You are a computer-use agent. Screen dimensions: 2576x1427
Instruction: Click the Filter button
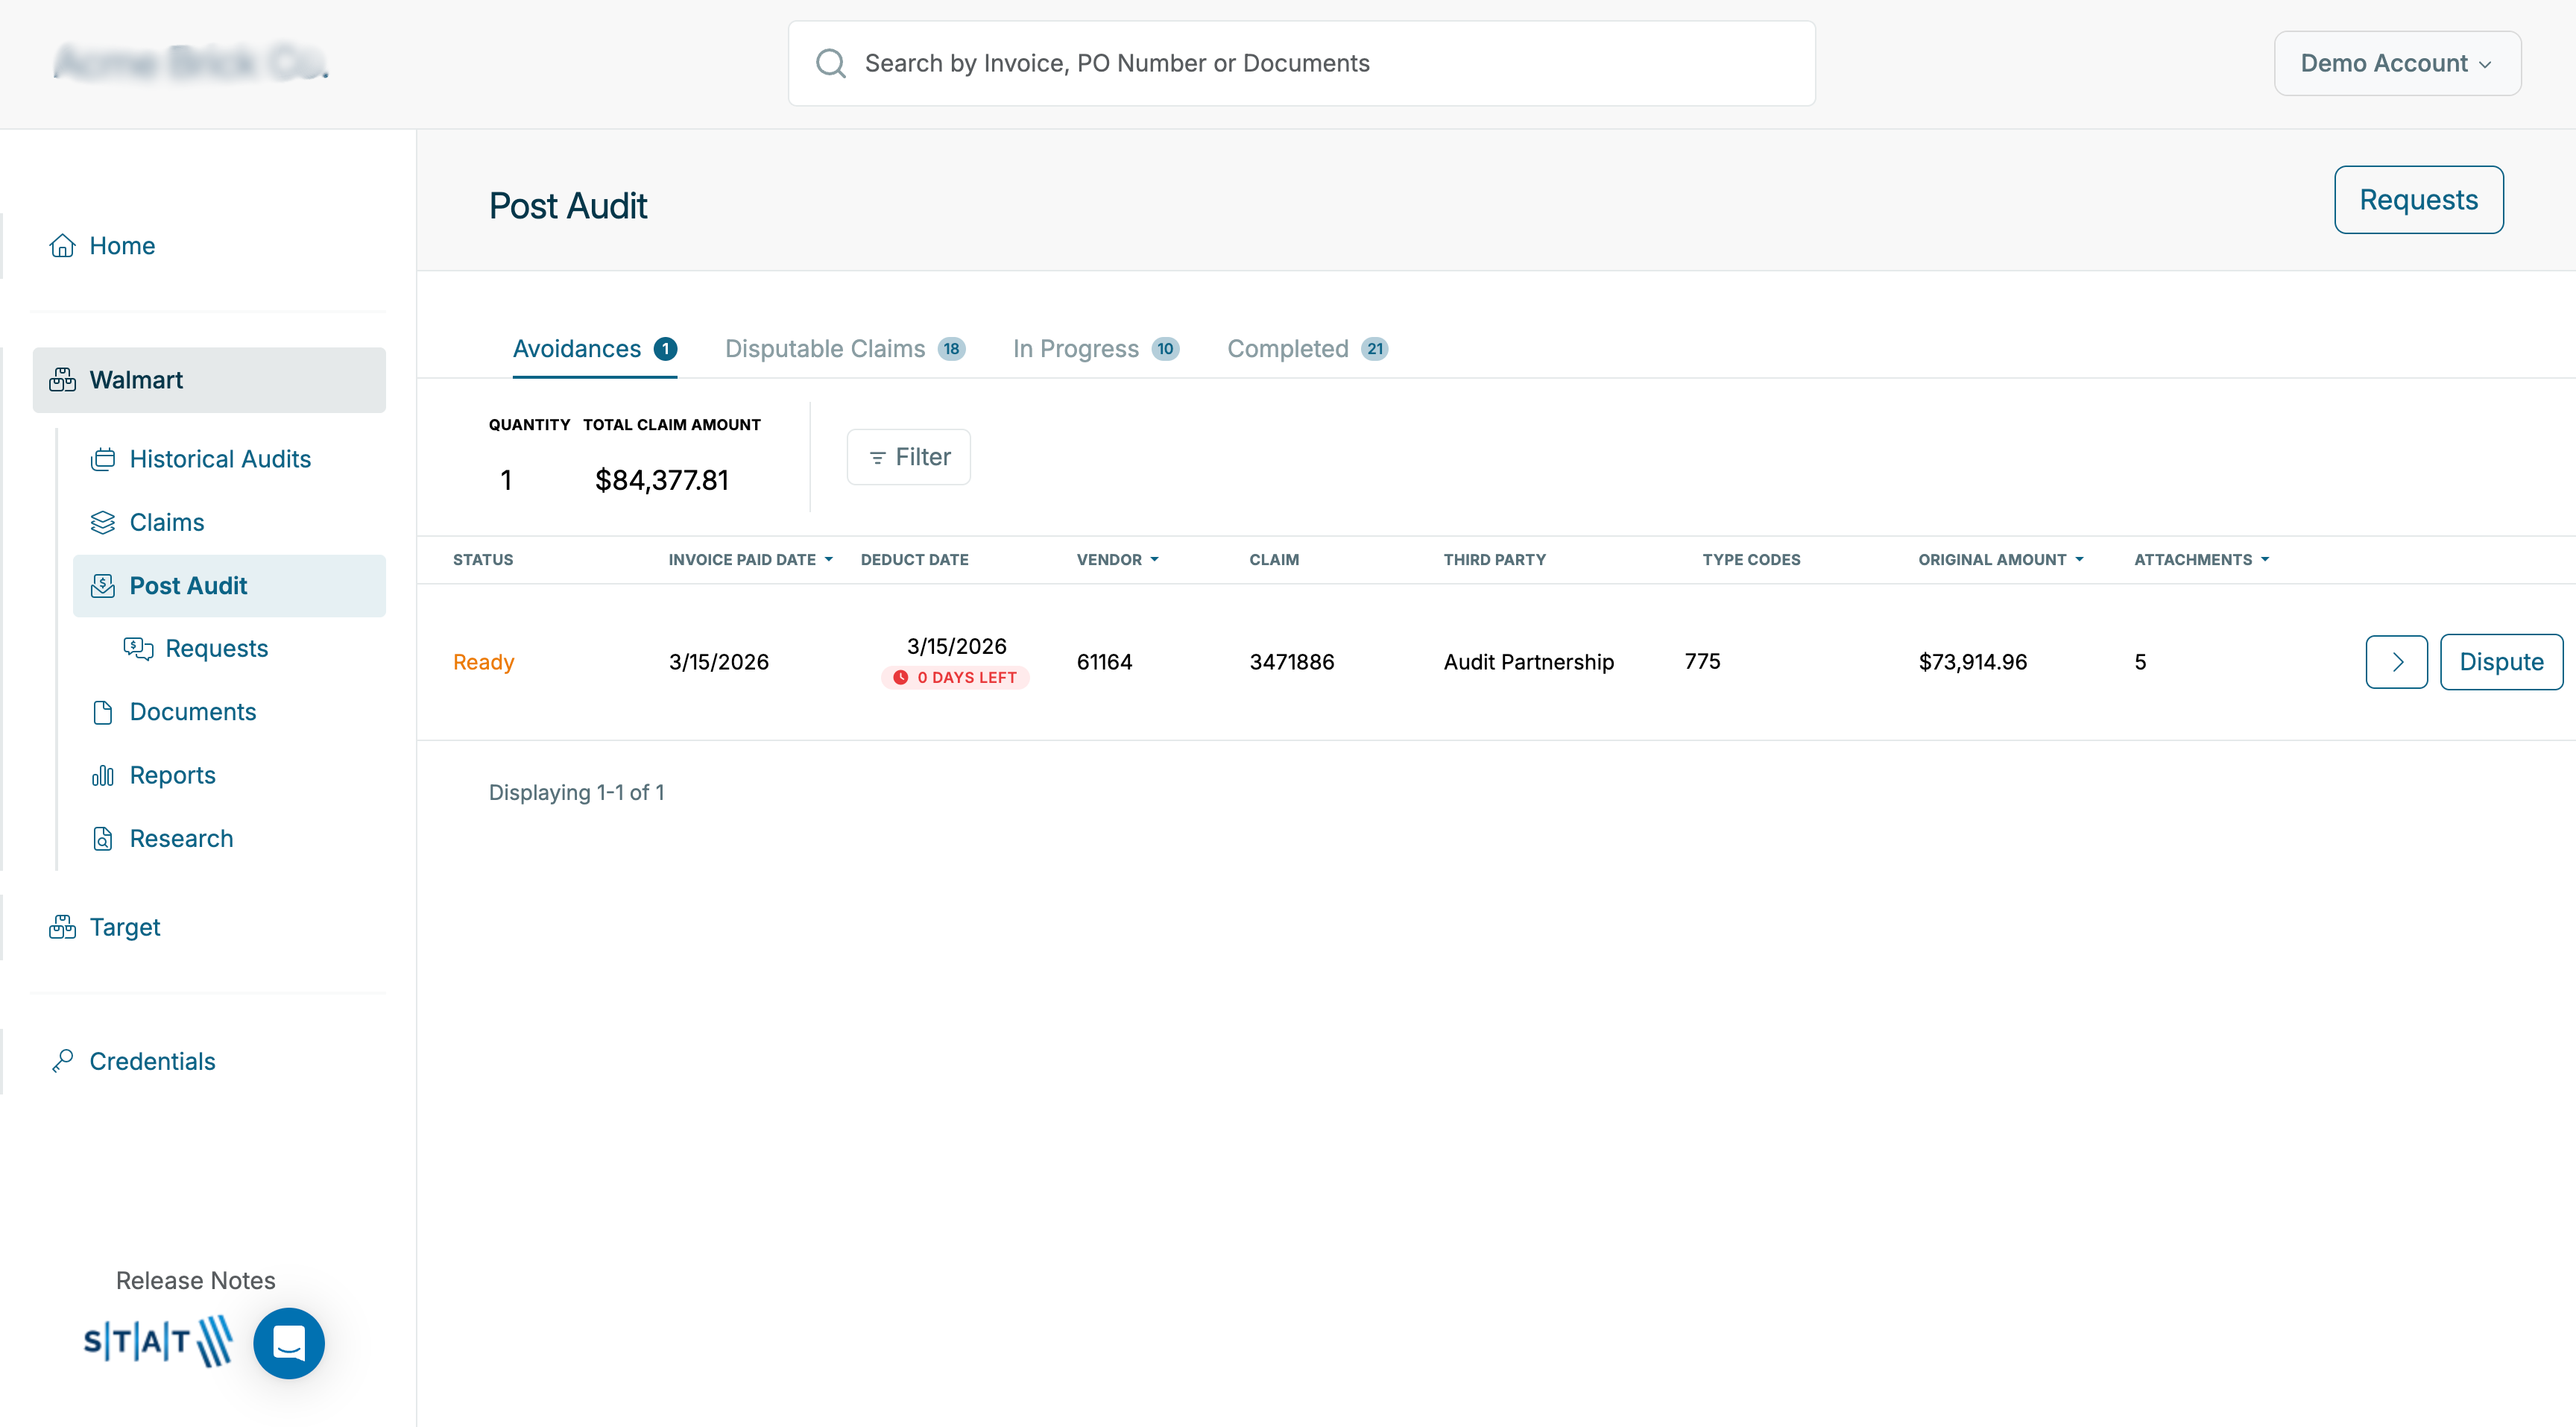click(908, 457)
